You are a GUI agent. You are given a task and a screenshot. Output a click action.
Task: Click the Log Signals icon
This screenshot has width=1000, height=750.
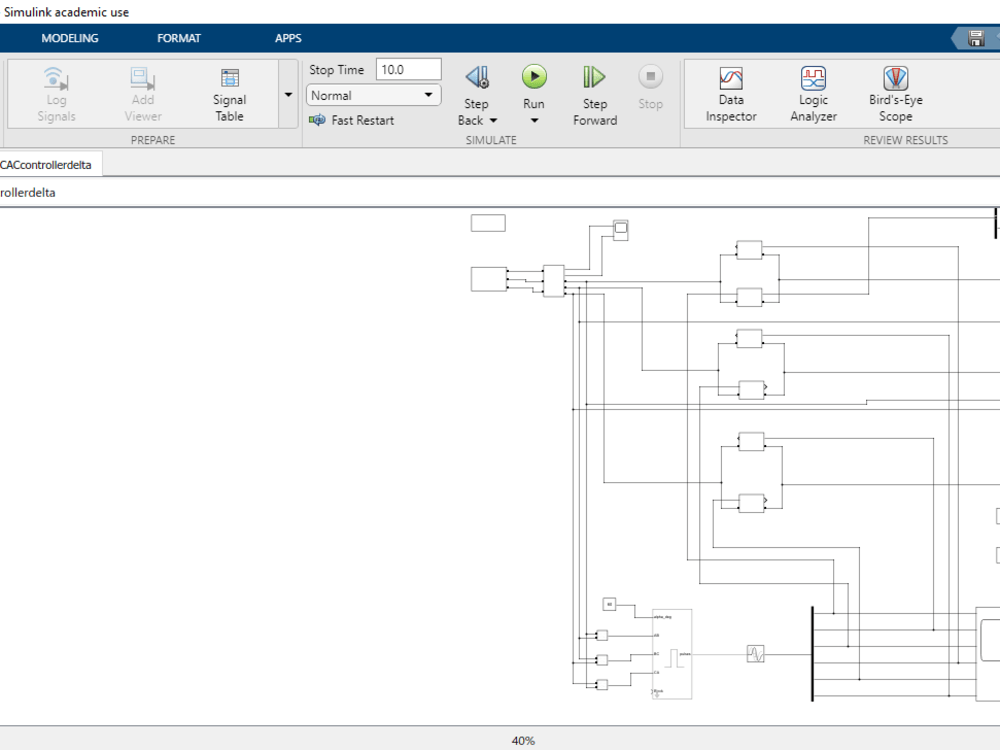pyautogui.click(x=56, y=78)
